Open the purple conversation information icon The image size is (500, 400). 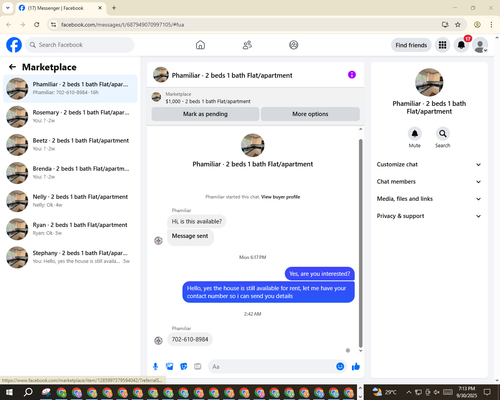352,75
